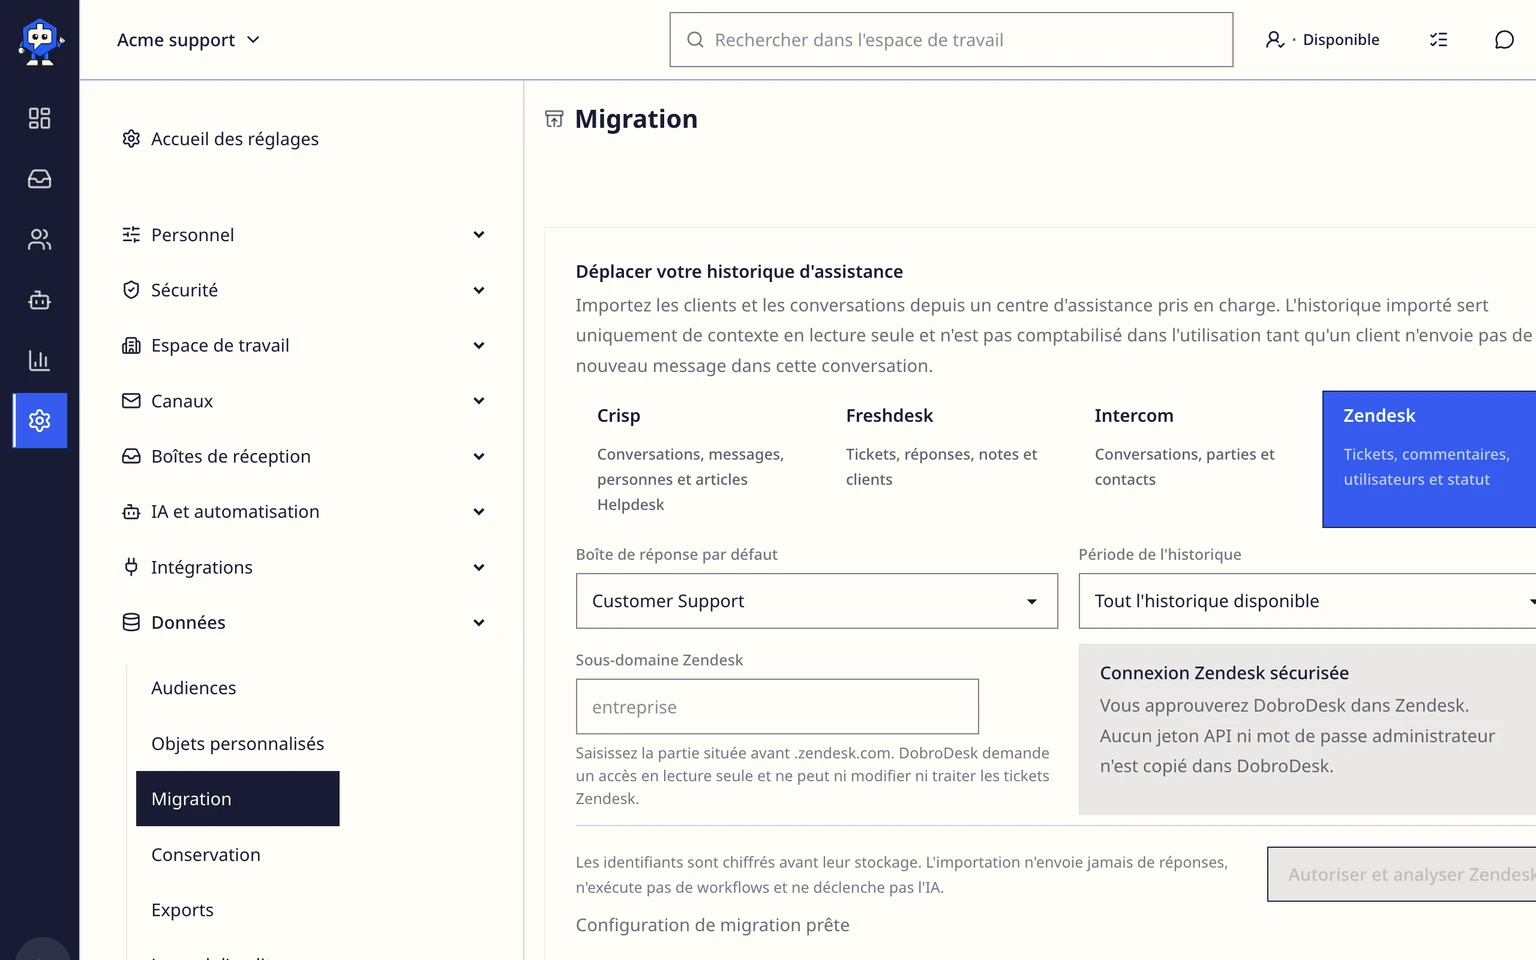Collapse the Données section chevron
The image size is (1536, 960).
point(479,622)
